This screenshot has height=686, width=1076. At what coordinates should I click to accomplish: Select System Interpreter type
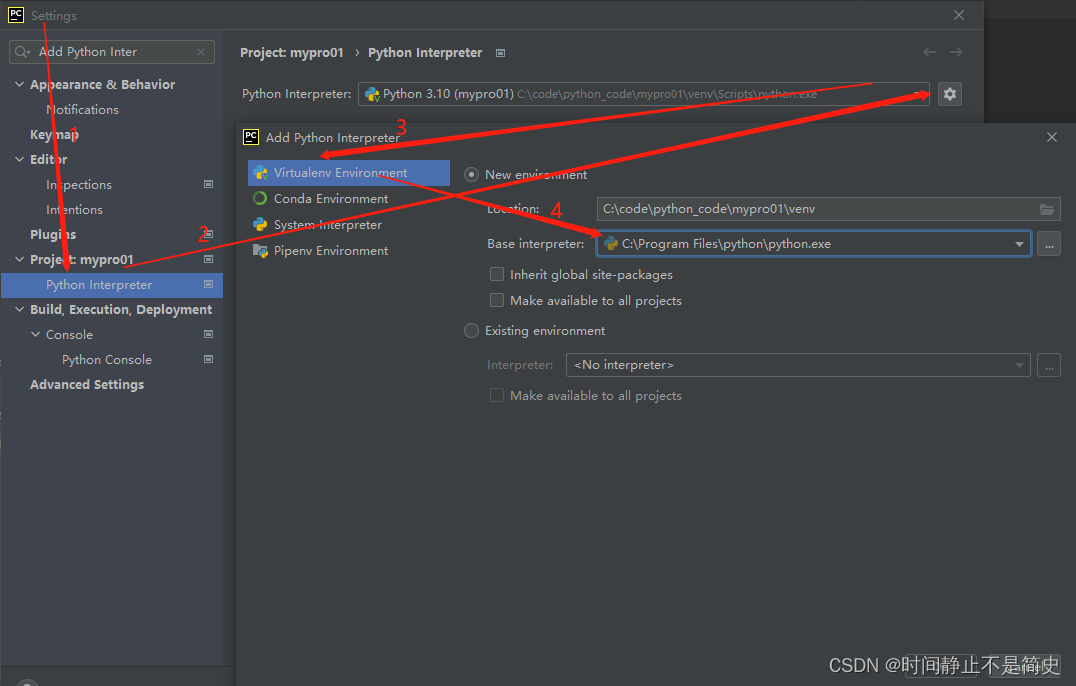click(x=349, y=224)
